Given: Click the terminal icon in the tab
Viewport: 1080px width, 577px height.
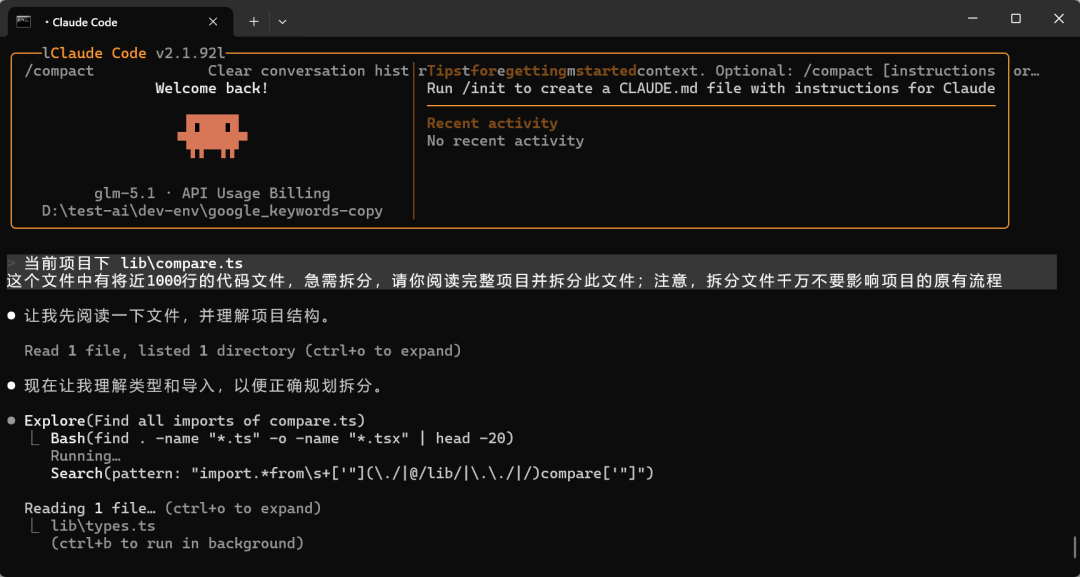Looking at the screenshot, I should click(23, 21).
